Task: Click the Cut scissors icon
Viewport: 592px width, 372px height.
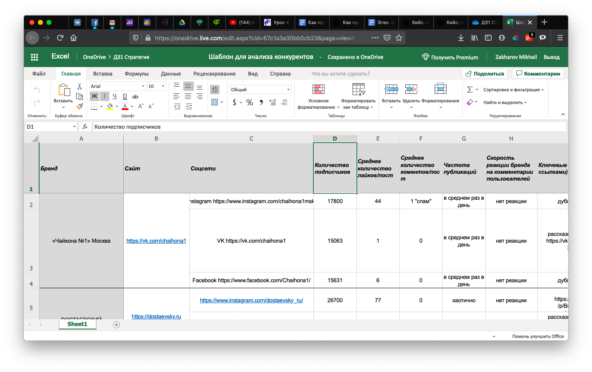Action: pyautogui.click(x=79, y=86)
